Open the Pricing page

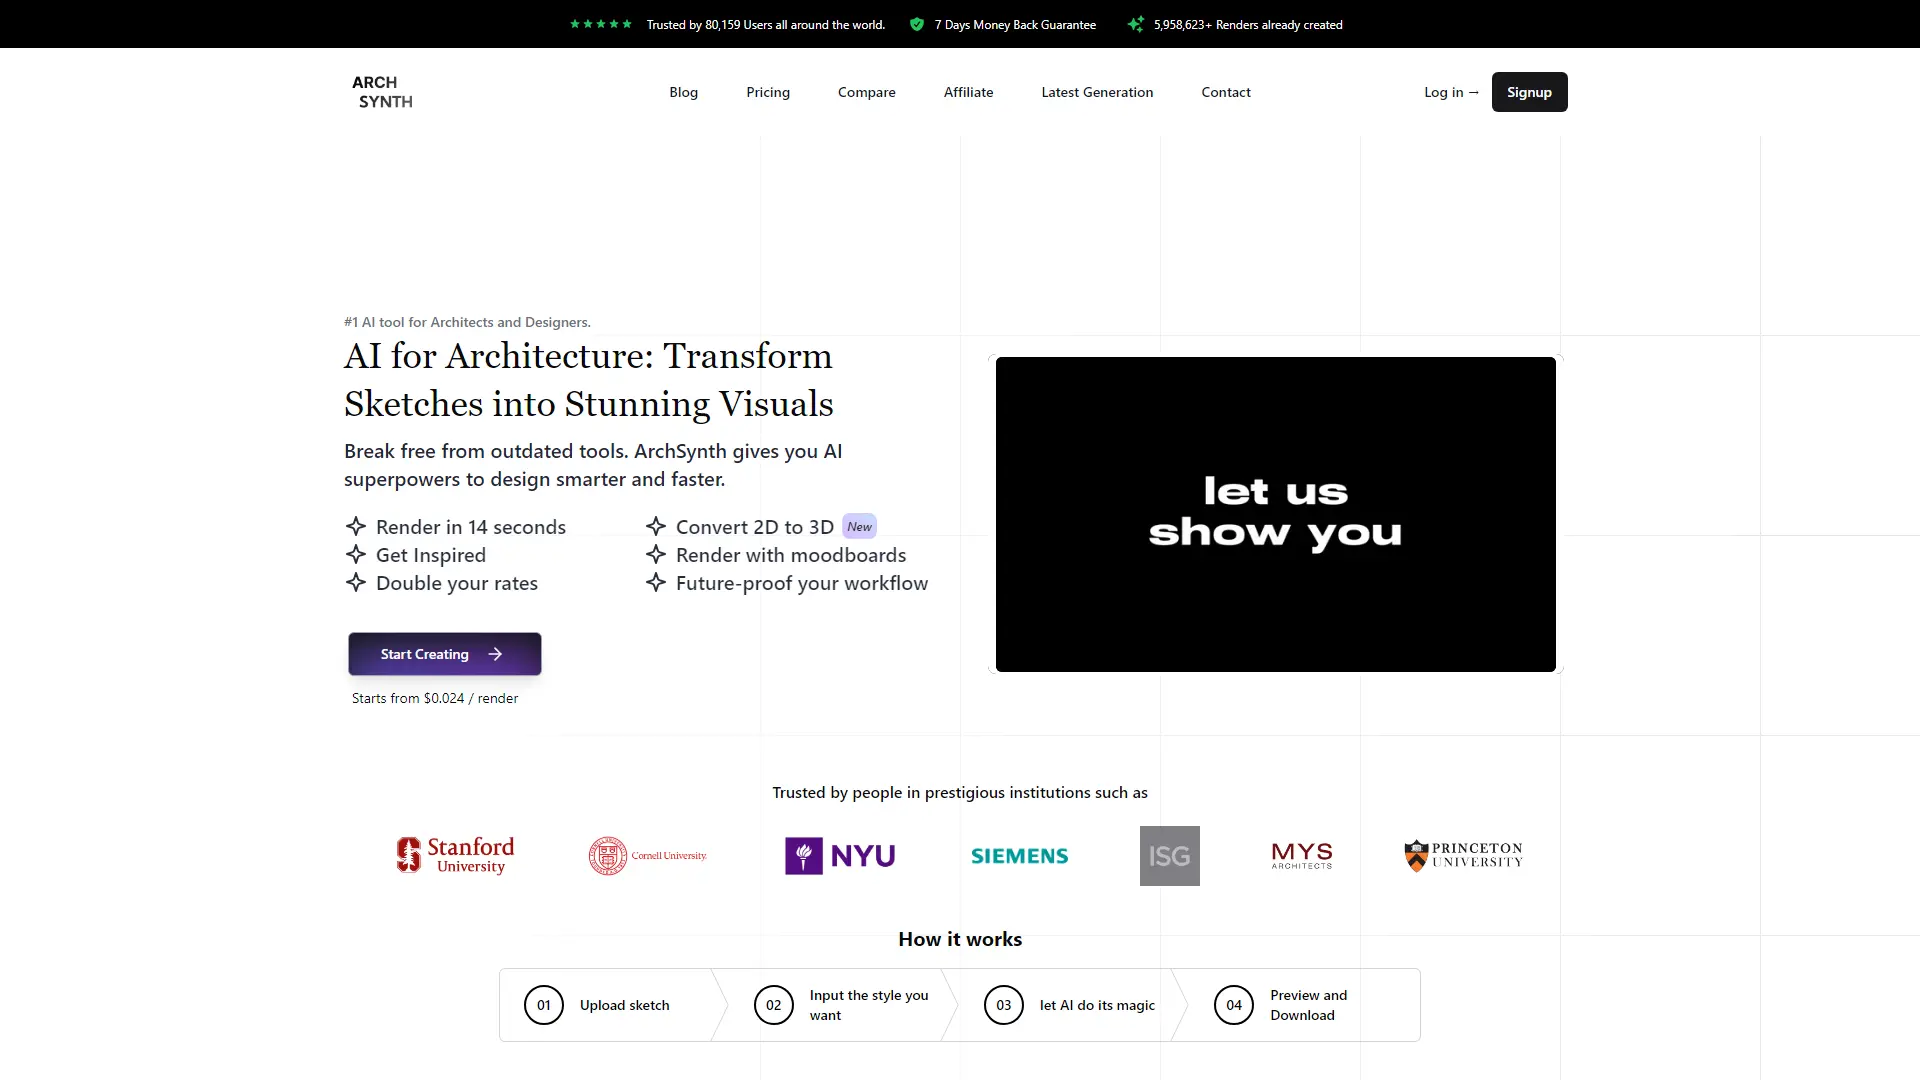pyautogui.click(x=767, y=91)
